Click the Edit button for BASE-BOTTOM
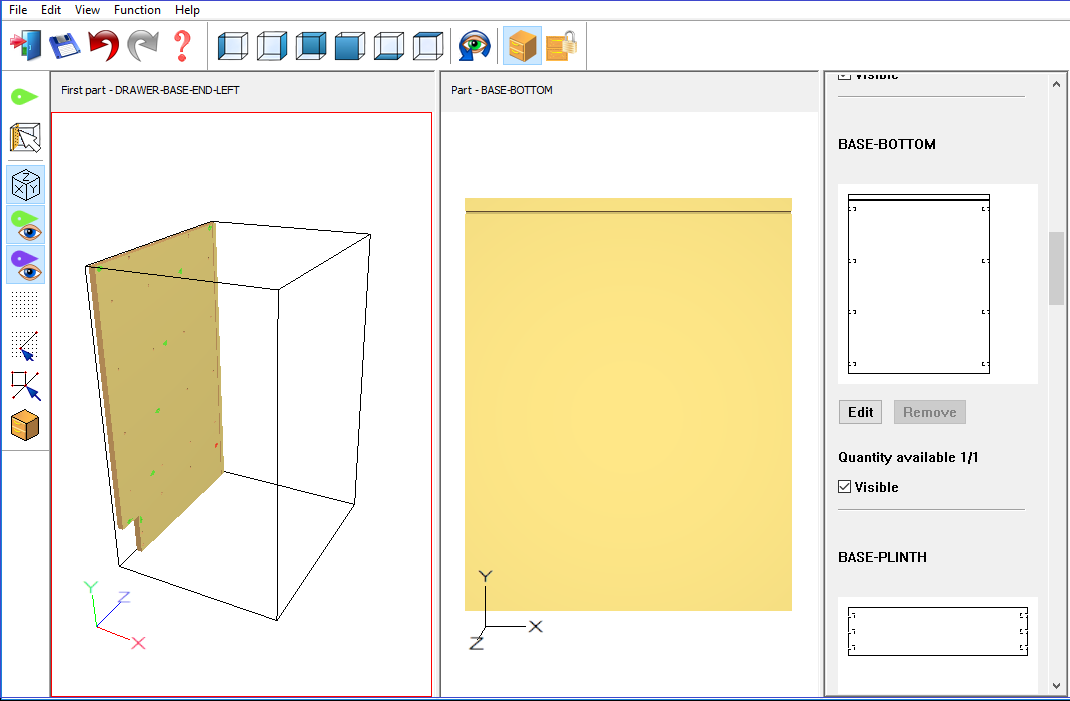Screen dimensions: 1070x701 click(x=861, y=412)
